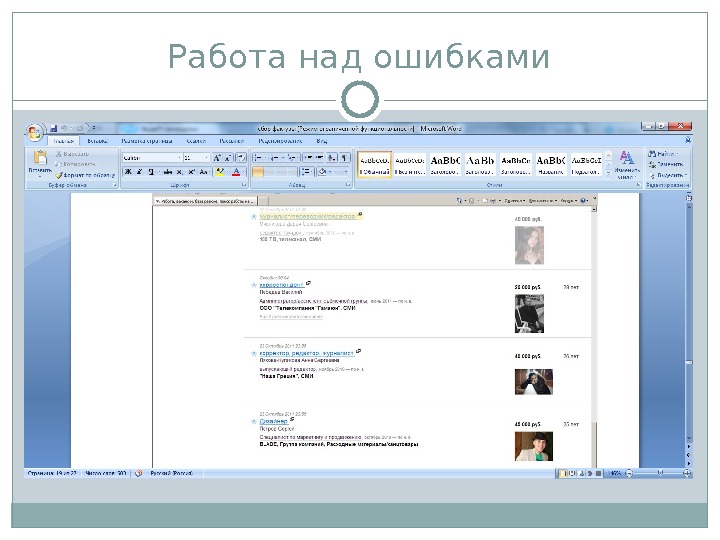Open the Home (Главная) ribbon tab
Viewport: 720px width, 540px height.
pos(63,141)
